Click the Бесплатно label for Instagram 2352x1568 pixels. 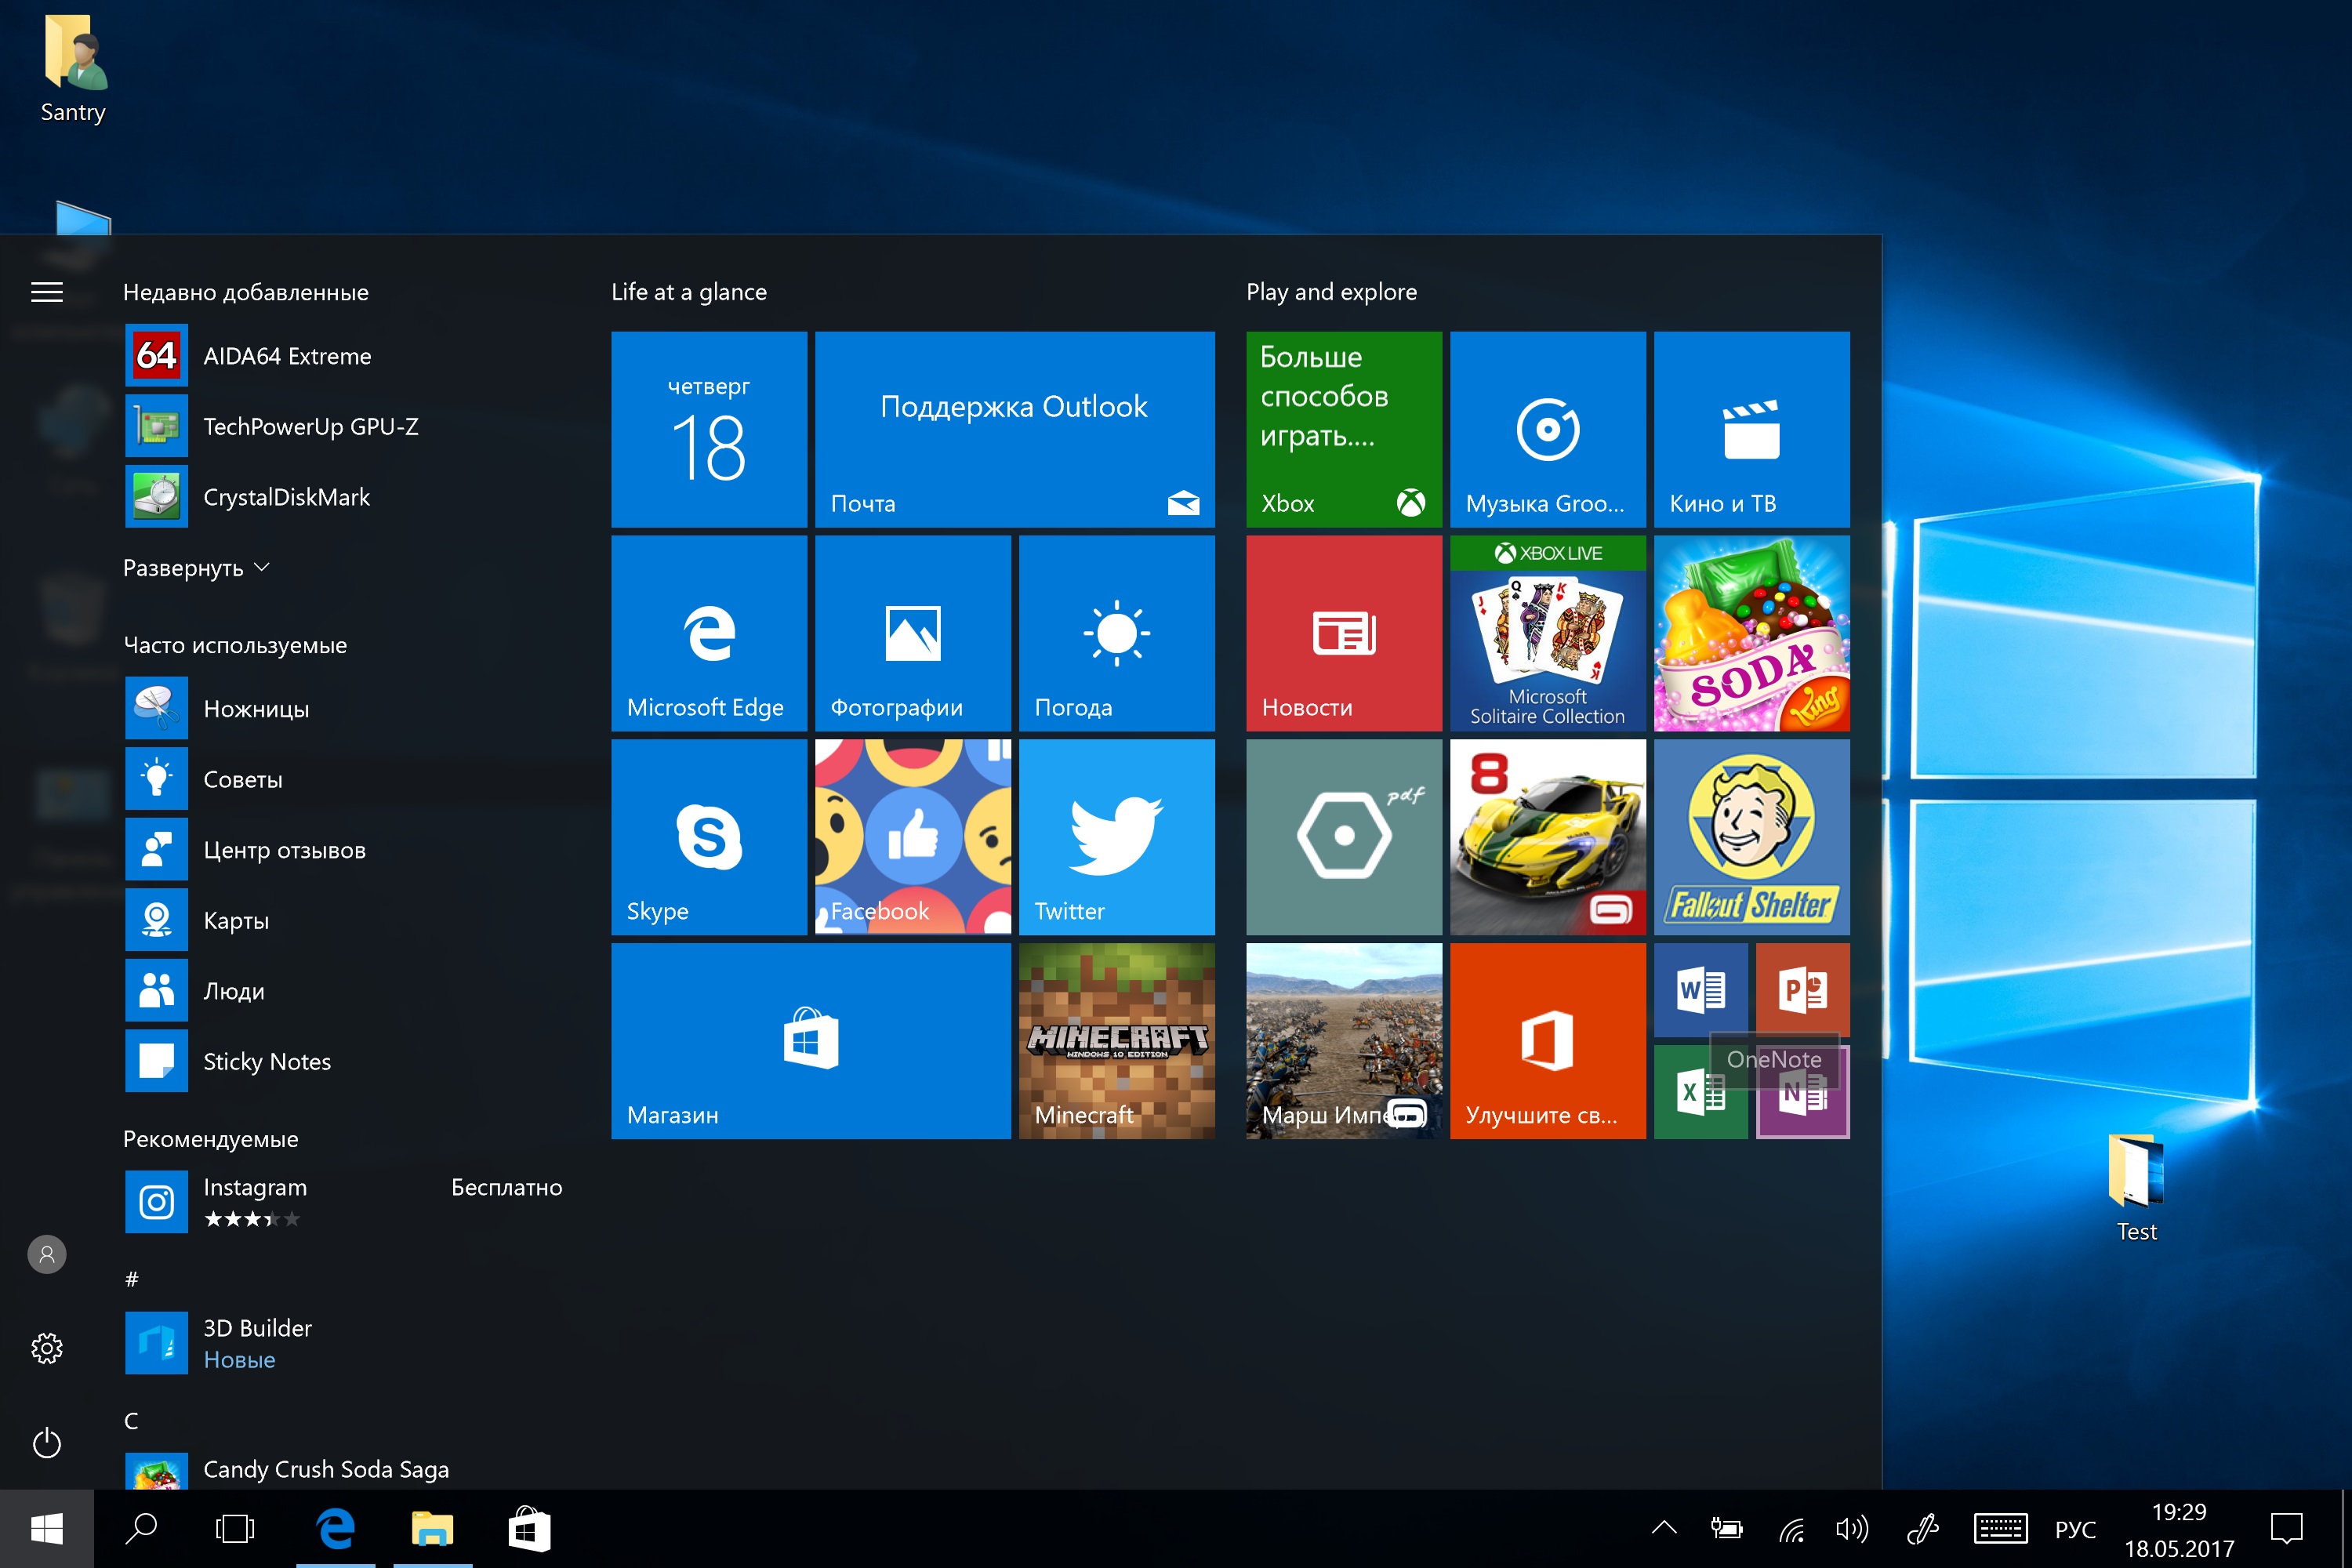pos(506,1187)
